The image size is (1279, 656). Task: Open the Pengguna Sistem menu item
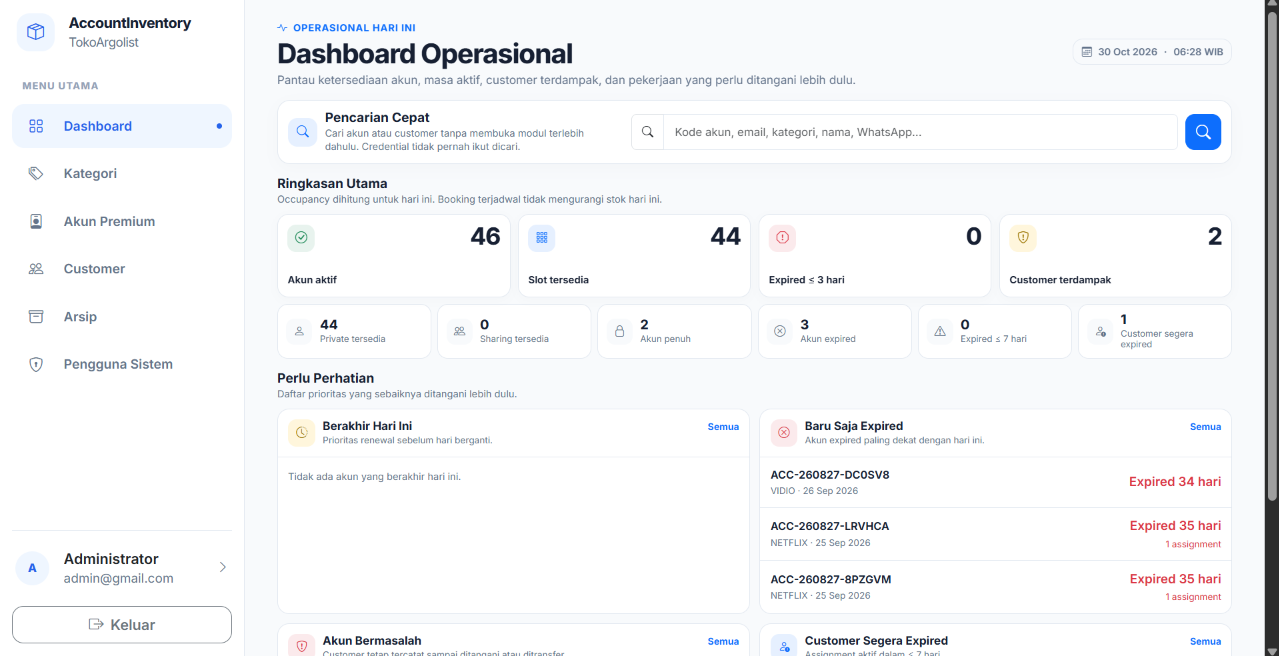coord(122,365)
